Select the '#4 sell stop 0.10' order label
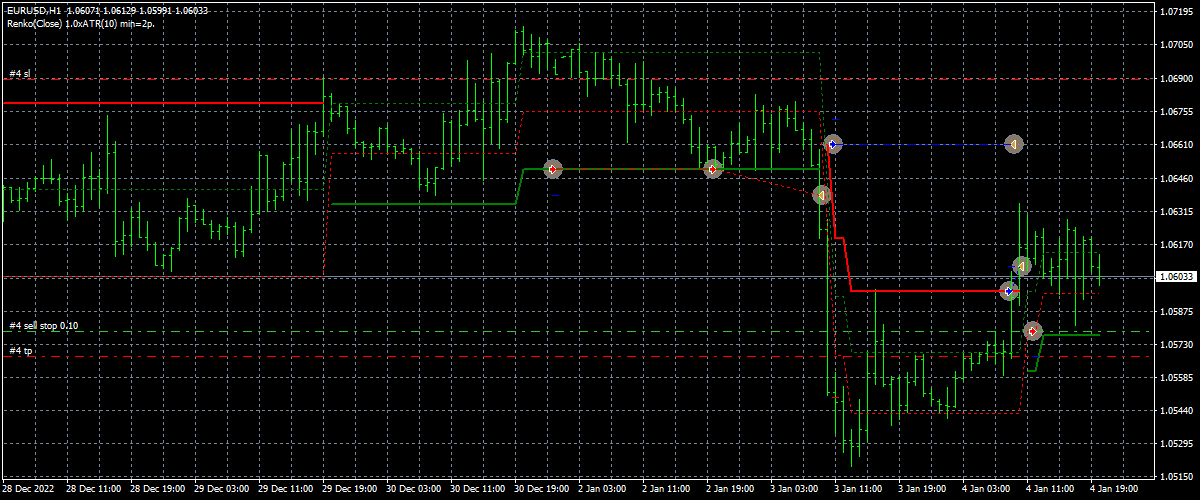Screen dimensions: 1200x500 coord(43,326)
